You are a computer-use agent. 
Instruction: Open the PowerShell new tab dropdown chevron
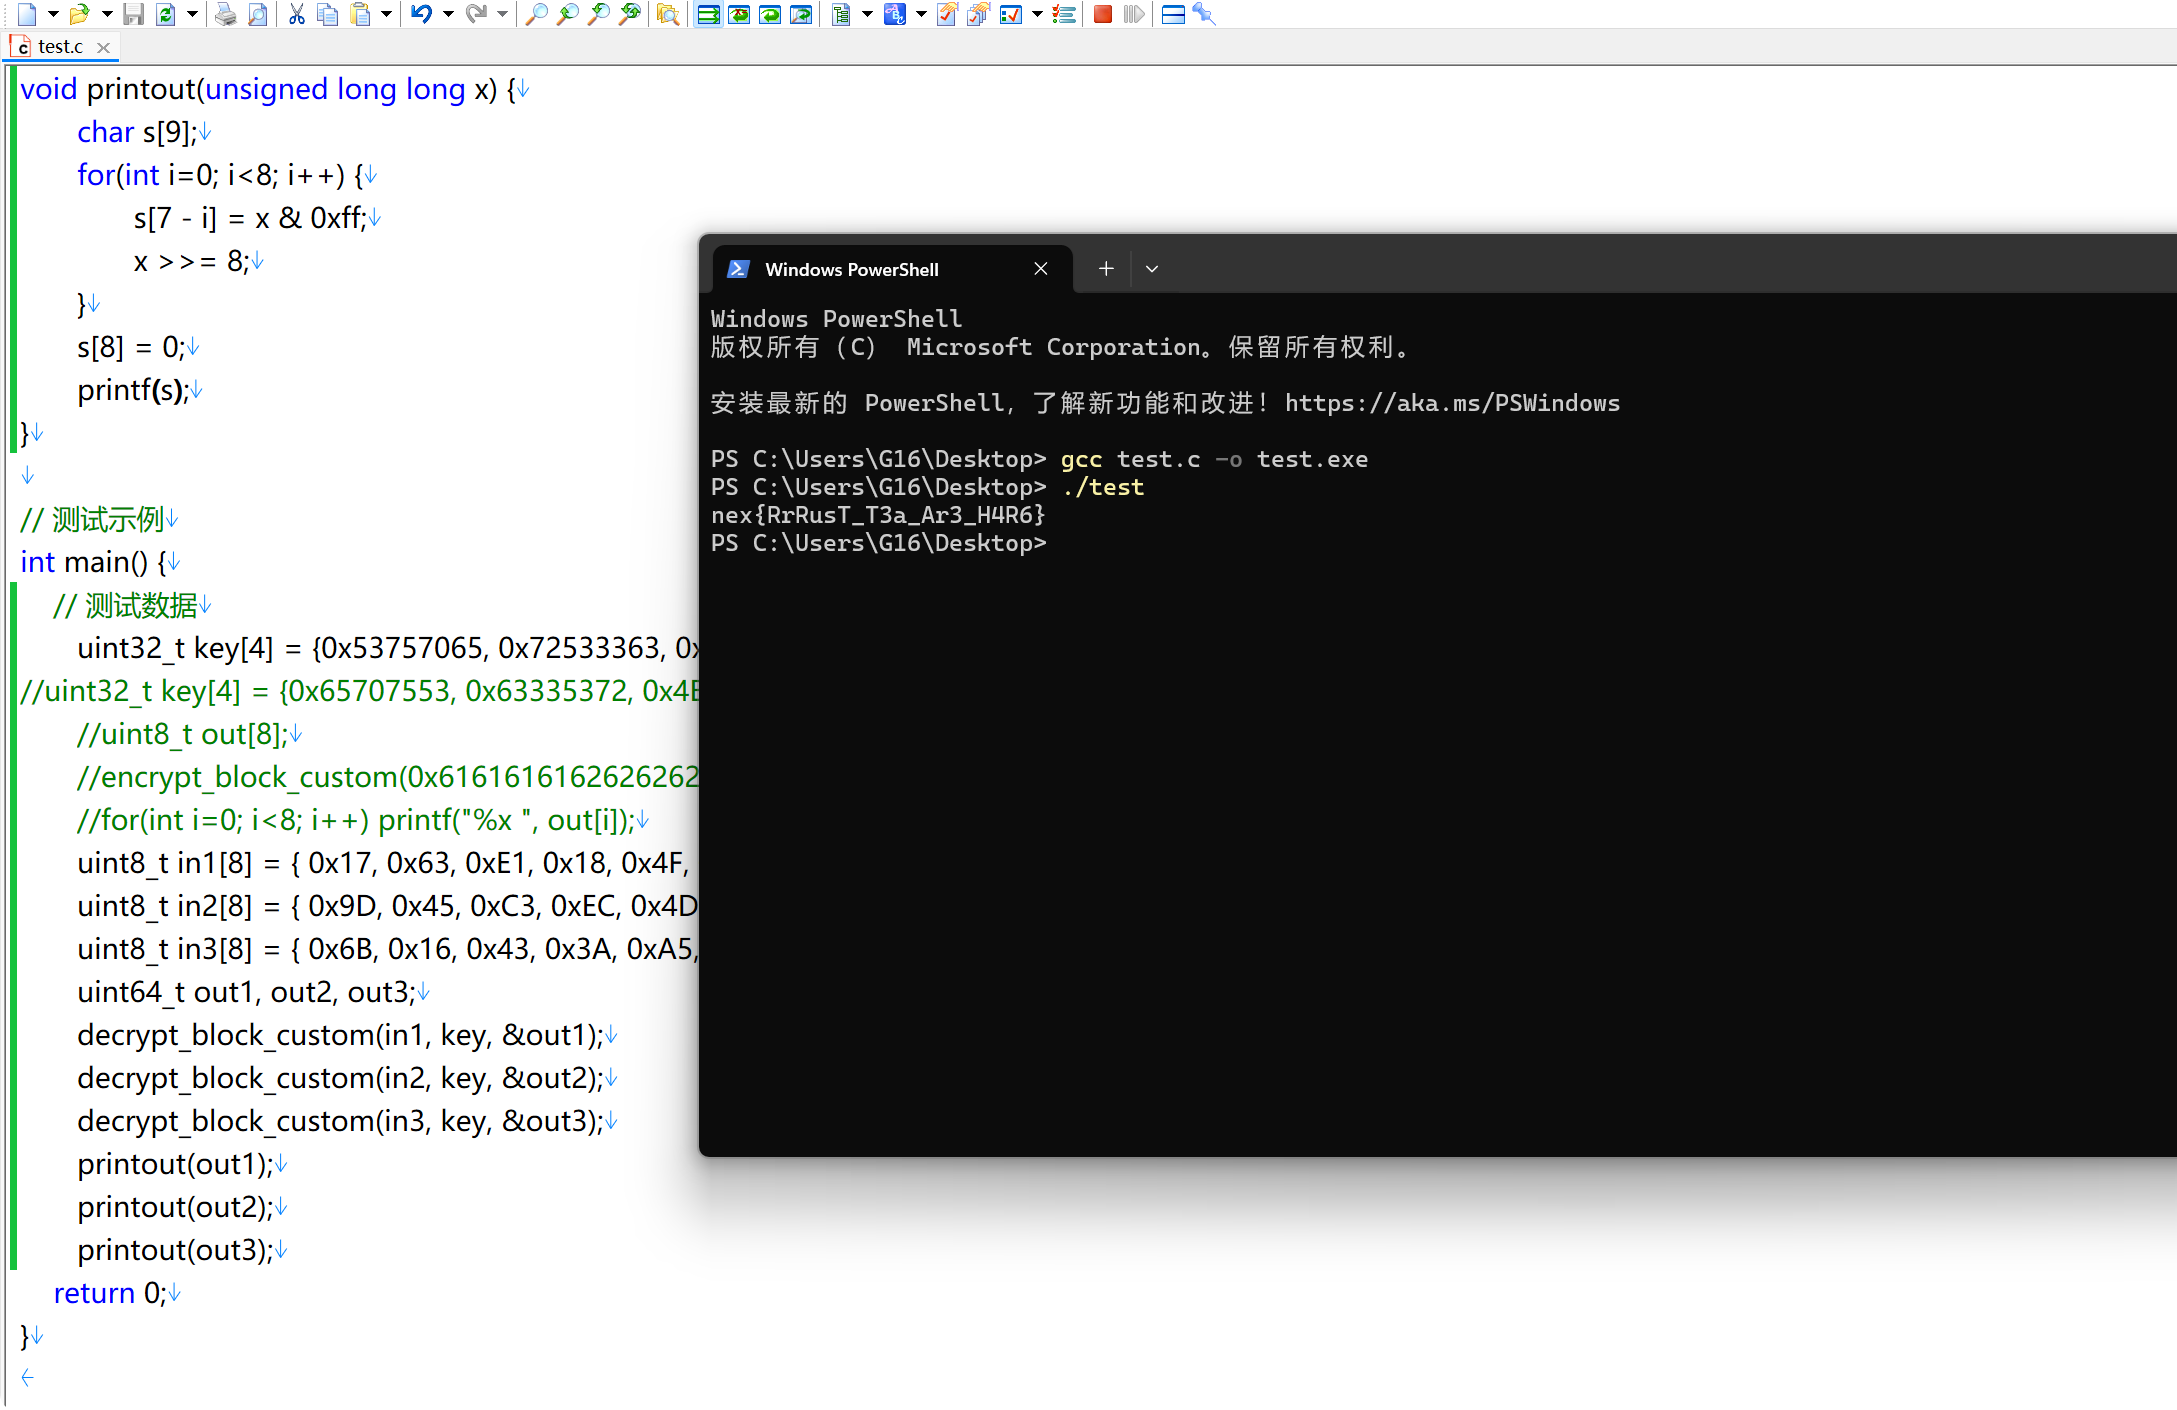(x=1152, y=269)
